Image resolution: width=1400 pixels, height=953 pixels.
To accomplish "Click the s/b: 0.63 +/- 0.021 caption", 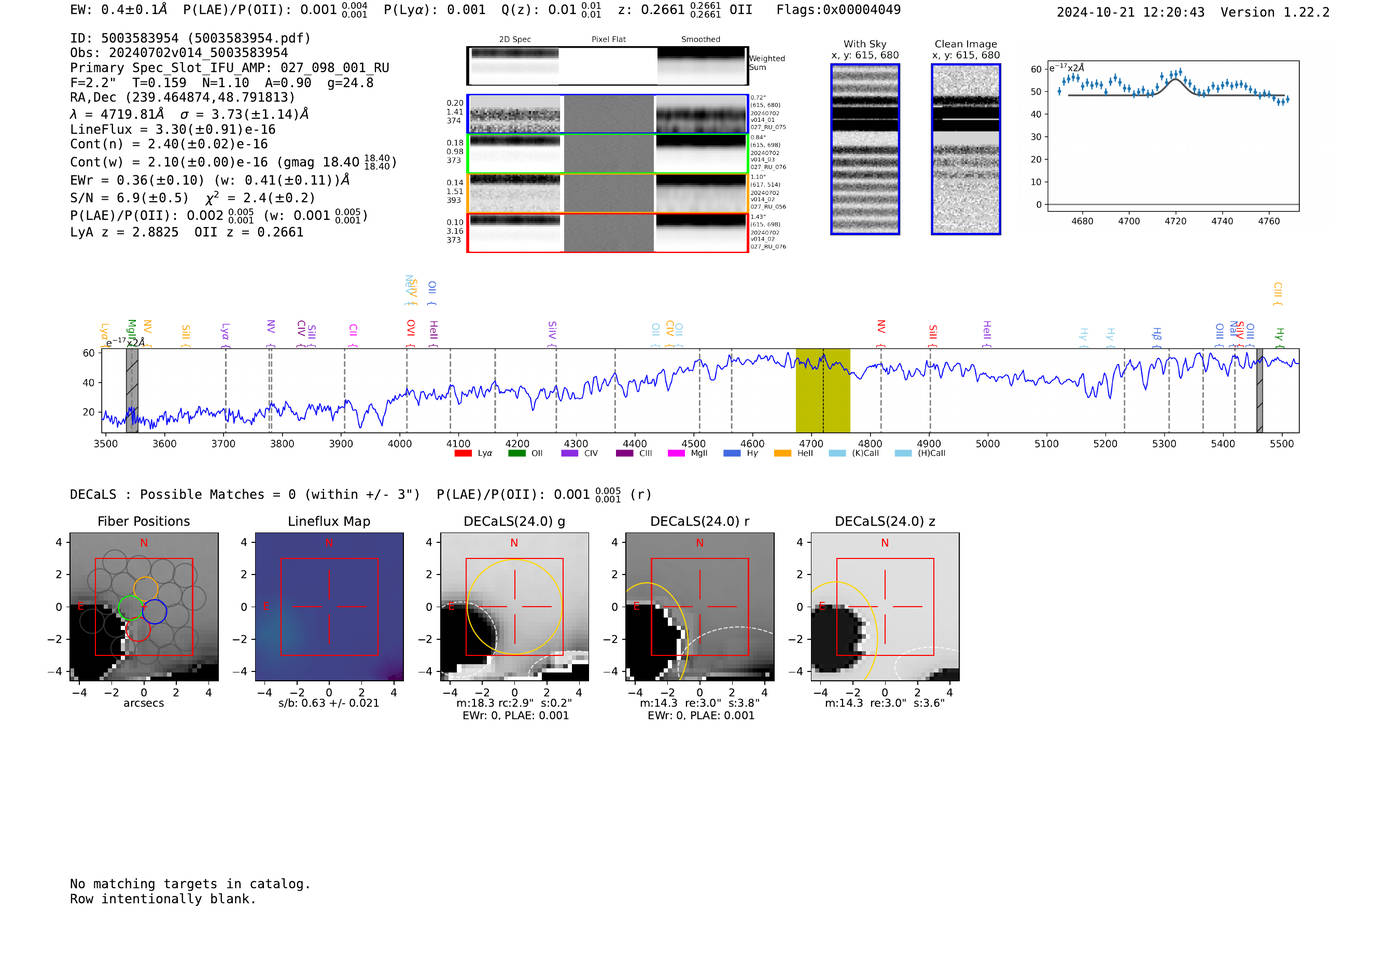I will pyautogui.click(x=329, y=703).
